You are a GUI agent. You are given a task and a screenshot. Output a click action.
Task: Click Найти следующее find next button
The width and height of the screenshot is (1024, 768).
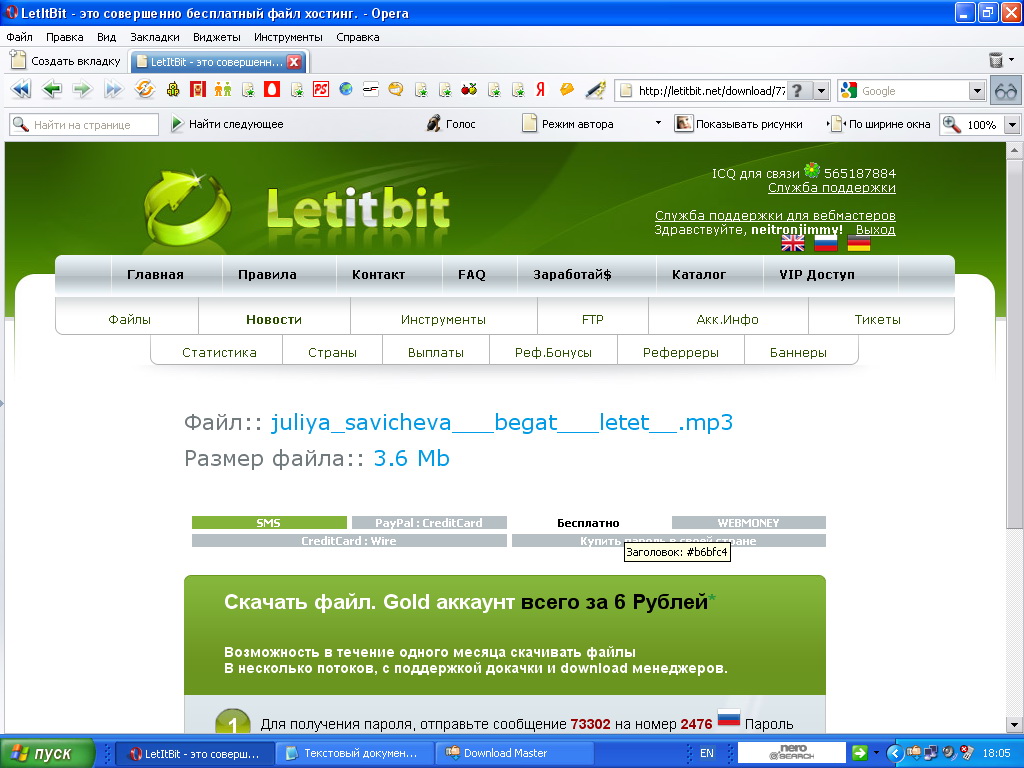(227, 124)
